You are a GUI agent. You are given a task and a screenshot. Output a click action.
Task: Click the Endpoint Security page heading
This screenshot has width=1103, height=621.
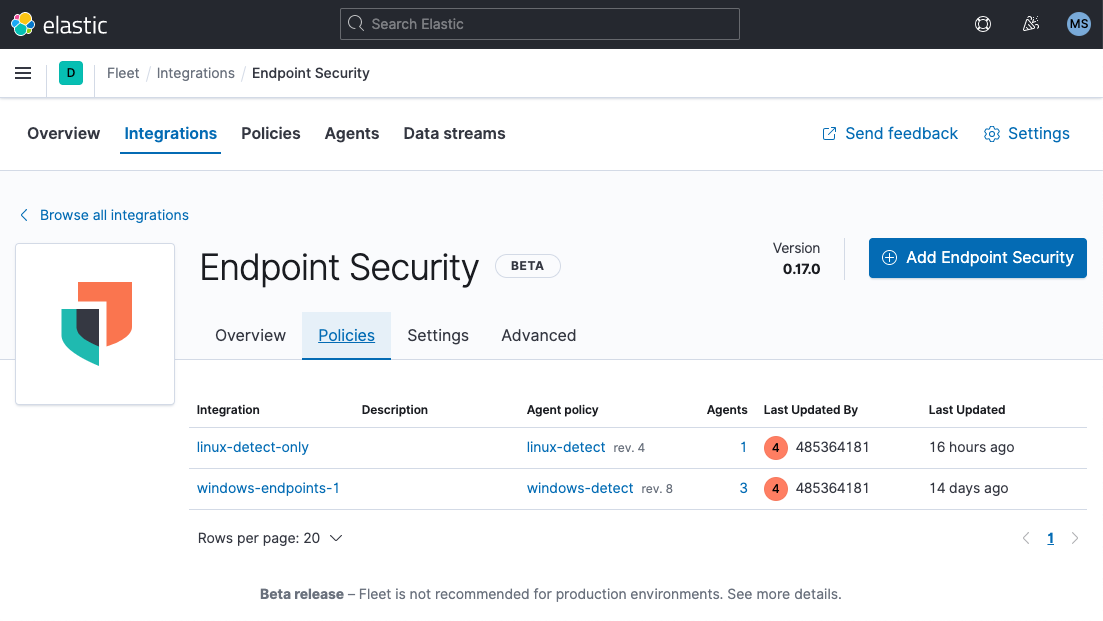pyautogui.click(x=339, y=267)
